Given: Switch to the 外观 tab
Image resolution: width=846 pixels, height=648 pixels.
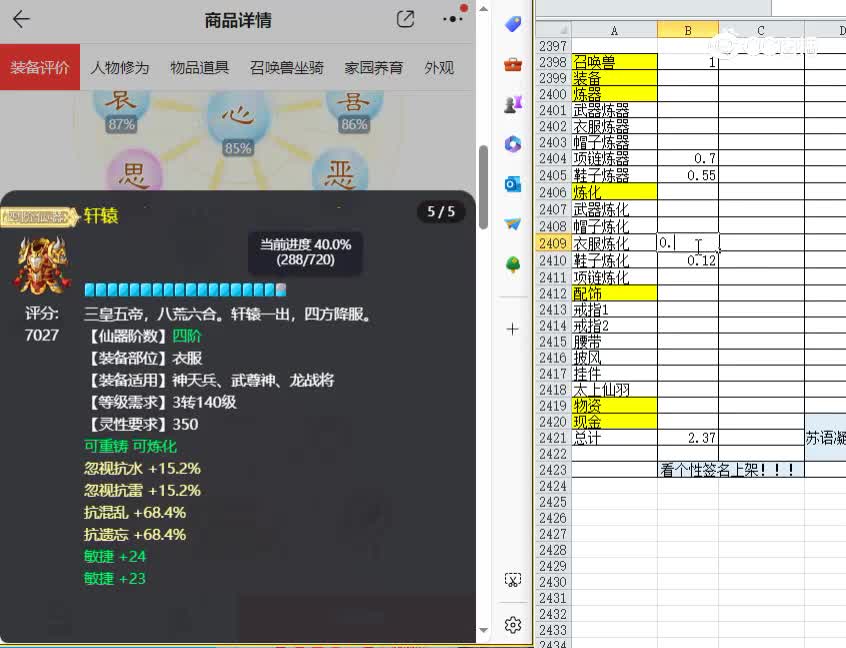Looking at the screenshot, I should pos(439,66).
